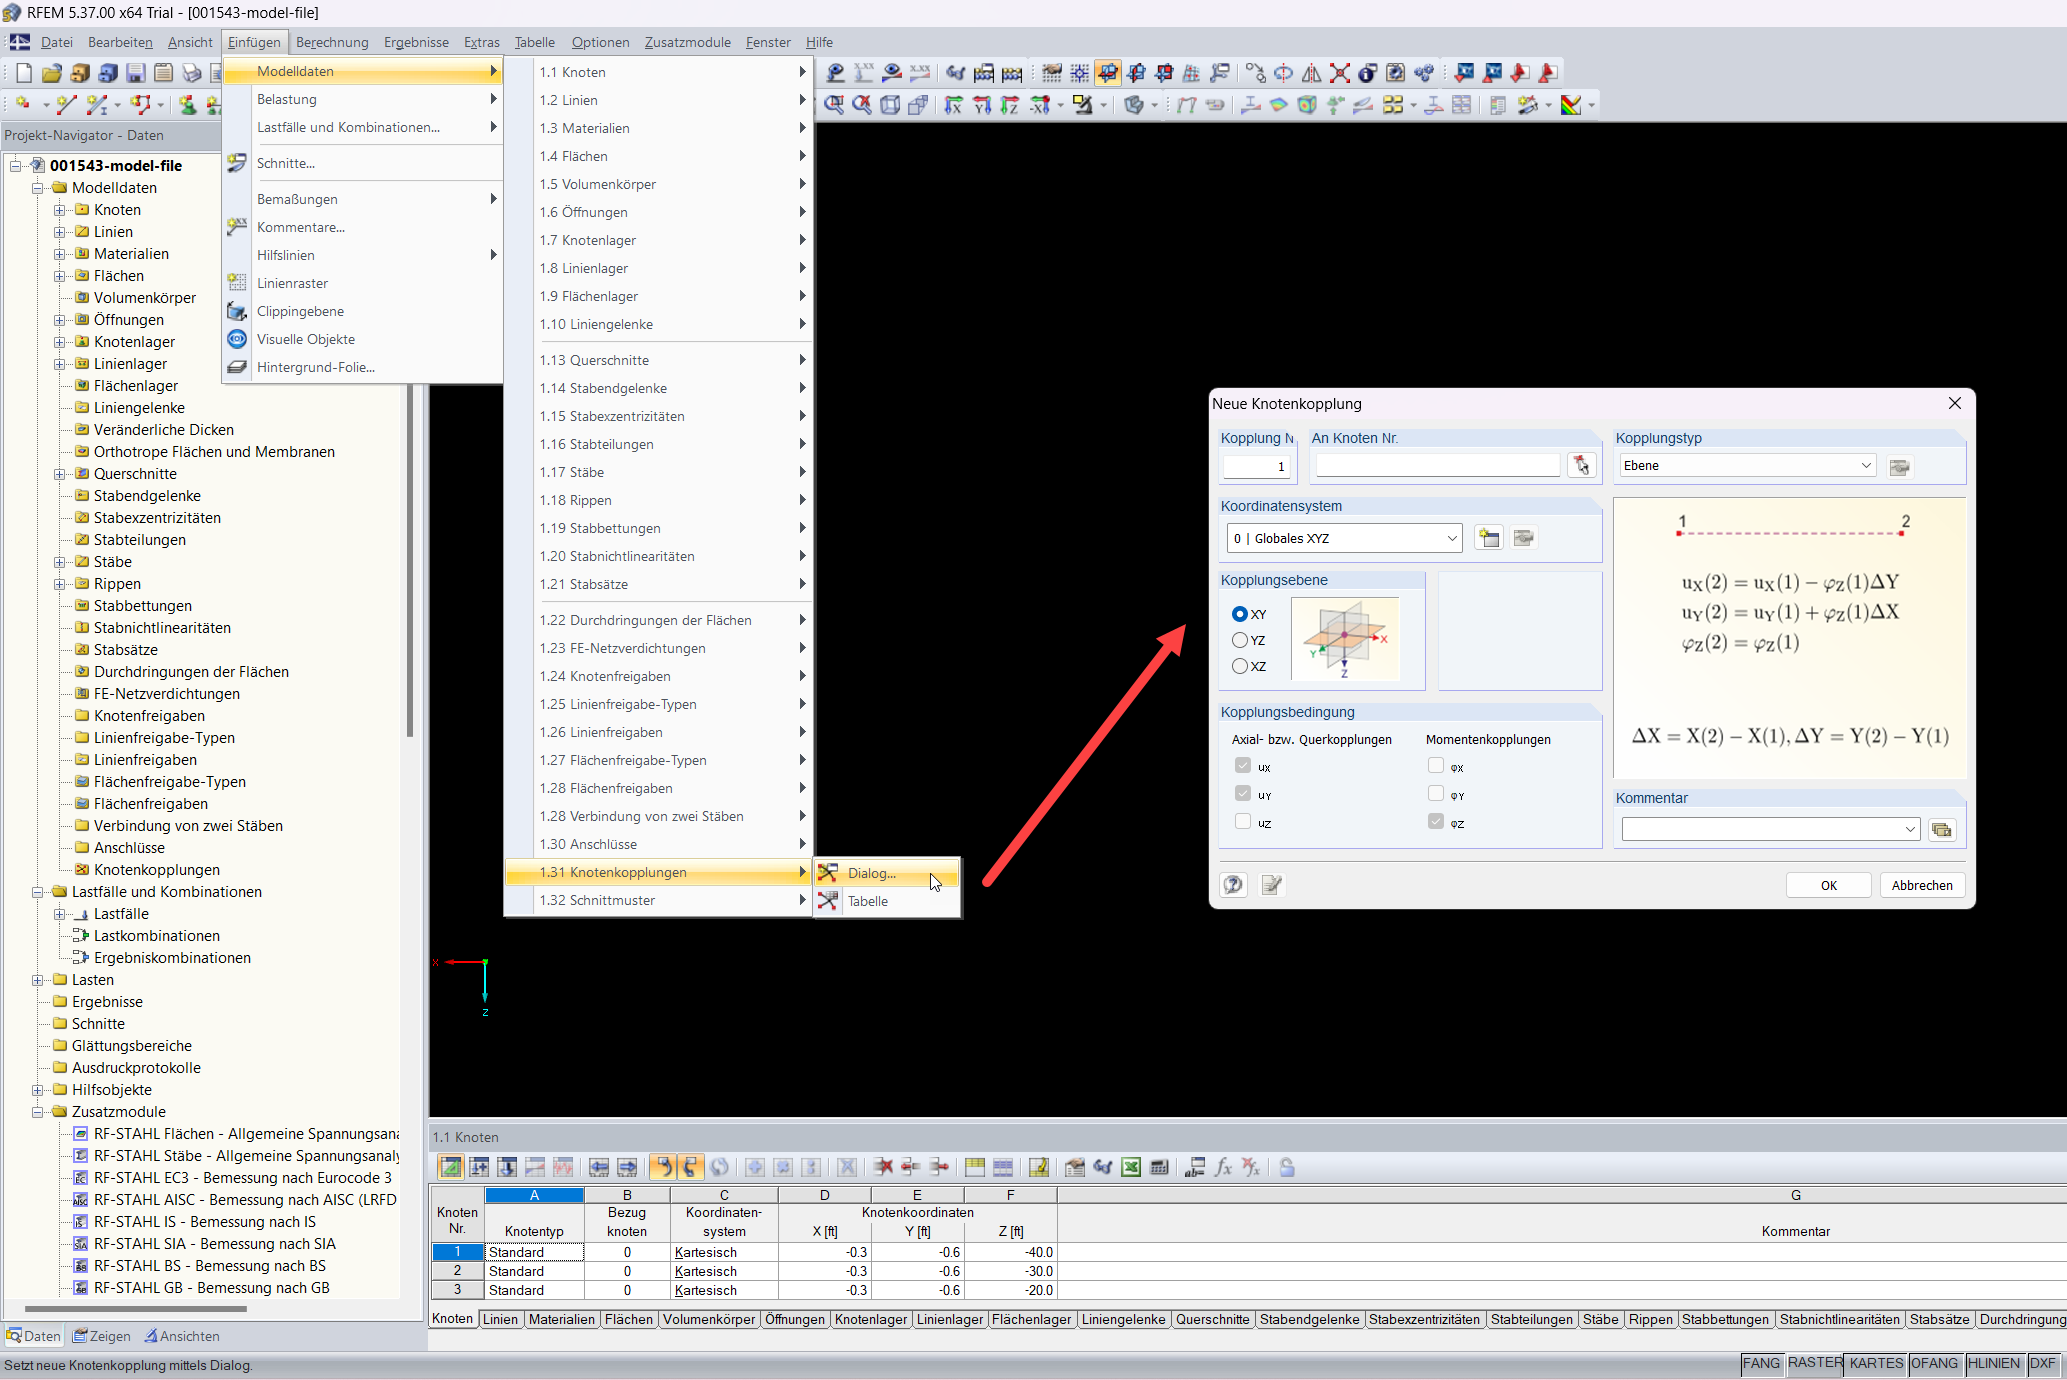The image size is (2067, 1380).
Task: Select the YZ coupling plane radio button
Action: [x=1240, y=640]
